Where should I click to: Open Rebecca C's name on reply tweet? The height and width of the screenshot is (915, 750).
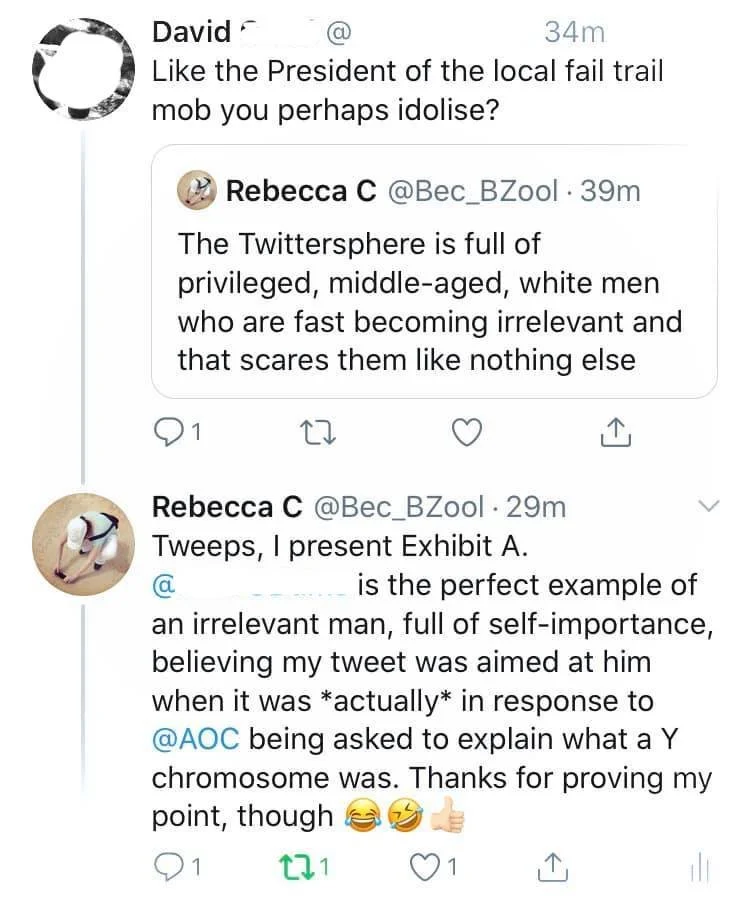pyautogui.click(x=226, y=507)
